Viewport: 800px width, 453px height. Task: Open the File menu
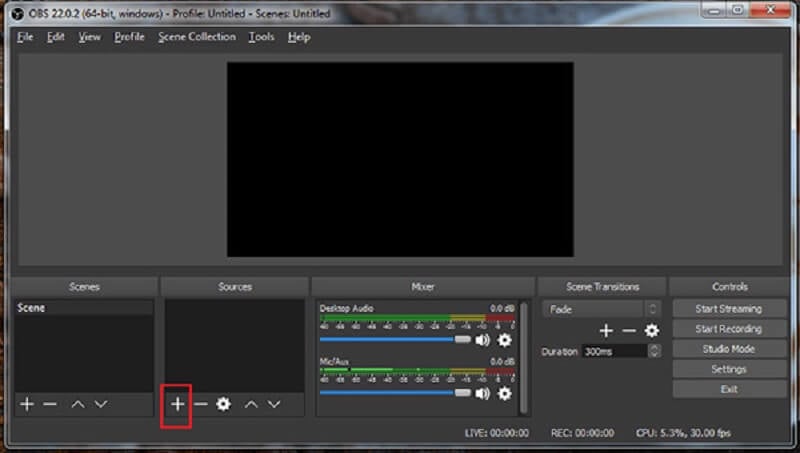(25, 37)
